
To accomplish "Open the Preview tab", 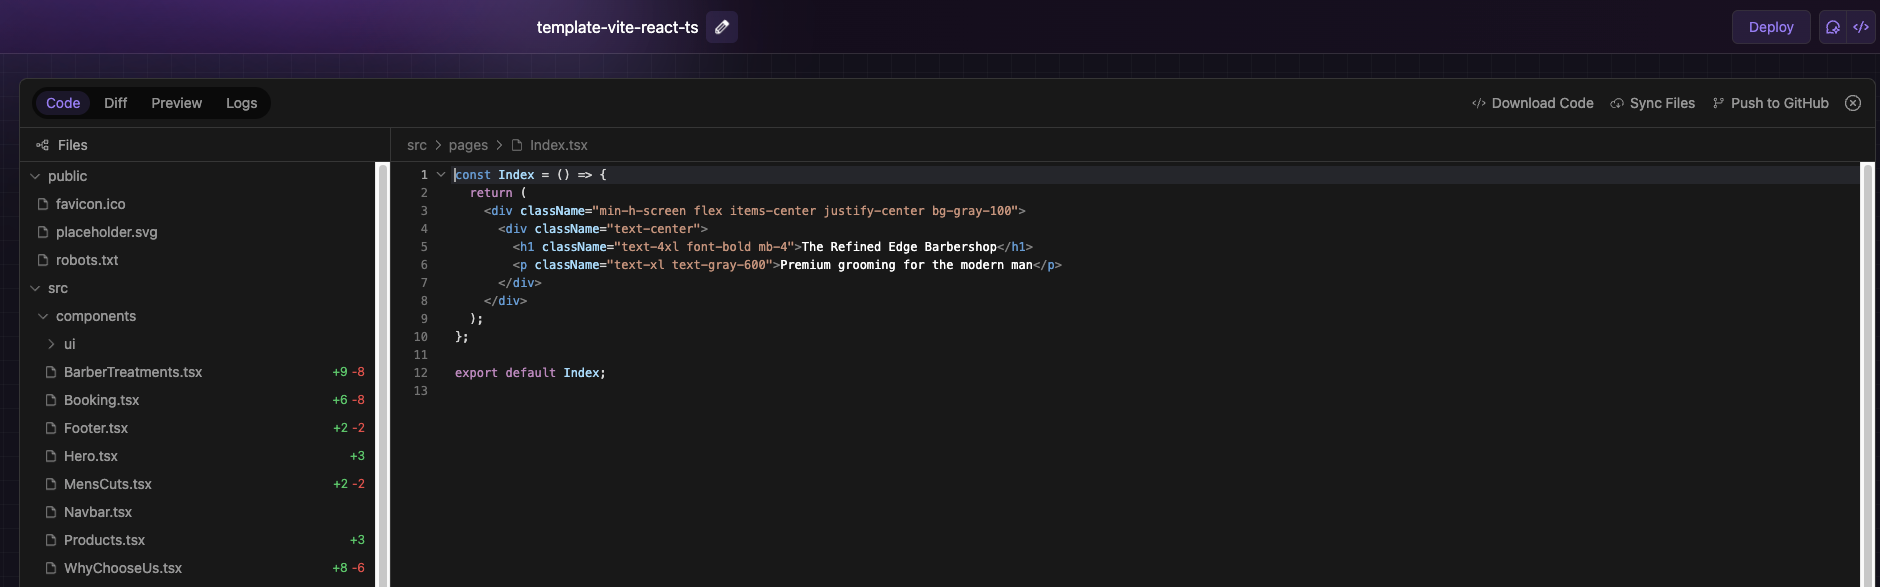I will [x=177, y=103].
